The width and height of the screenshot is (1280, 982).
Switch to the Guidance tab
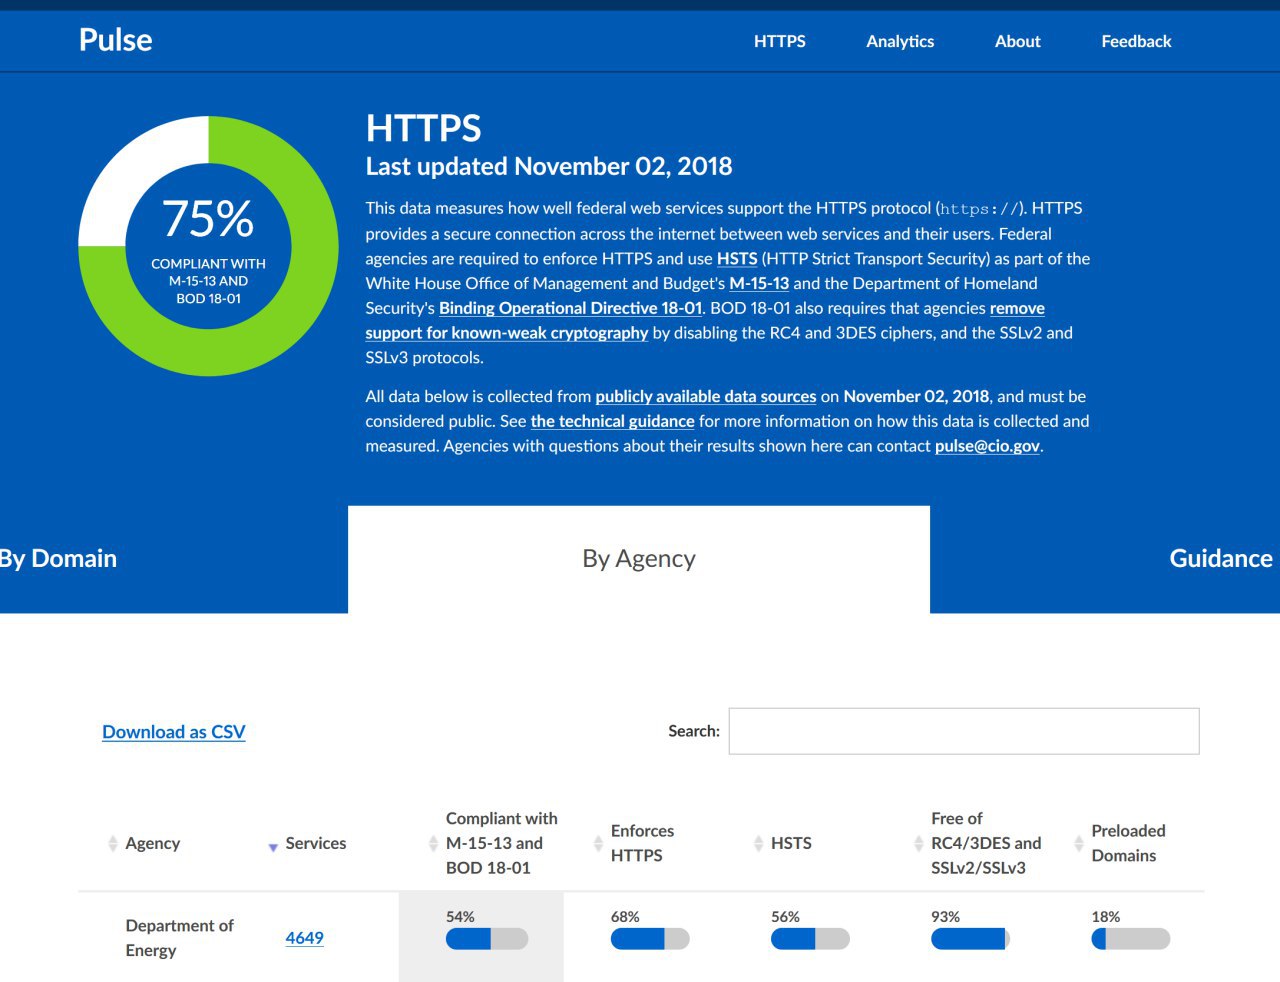point(1221,558)
